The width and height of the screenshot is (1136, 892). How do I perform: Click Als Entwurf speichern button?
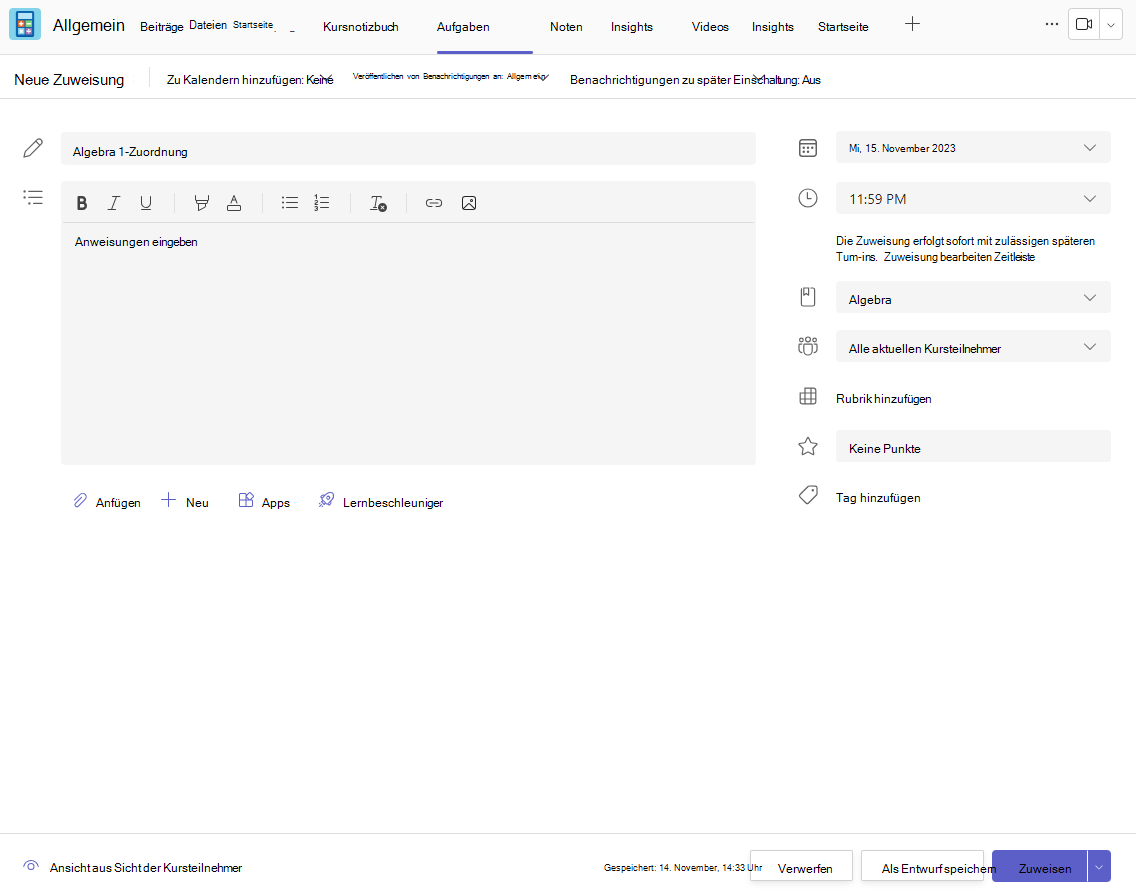pyautogui.click(x=922, y=867)
